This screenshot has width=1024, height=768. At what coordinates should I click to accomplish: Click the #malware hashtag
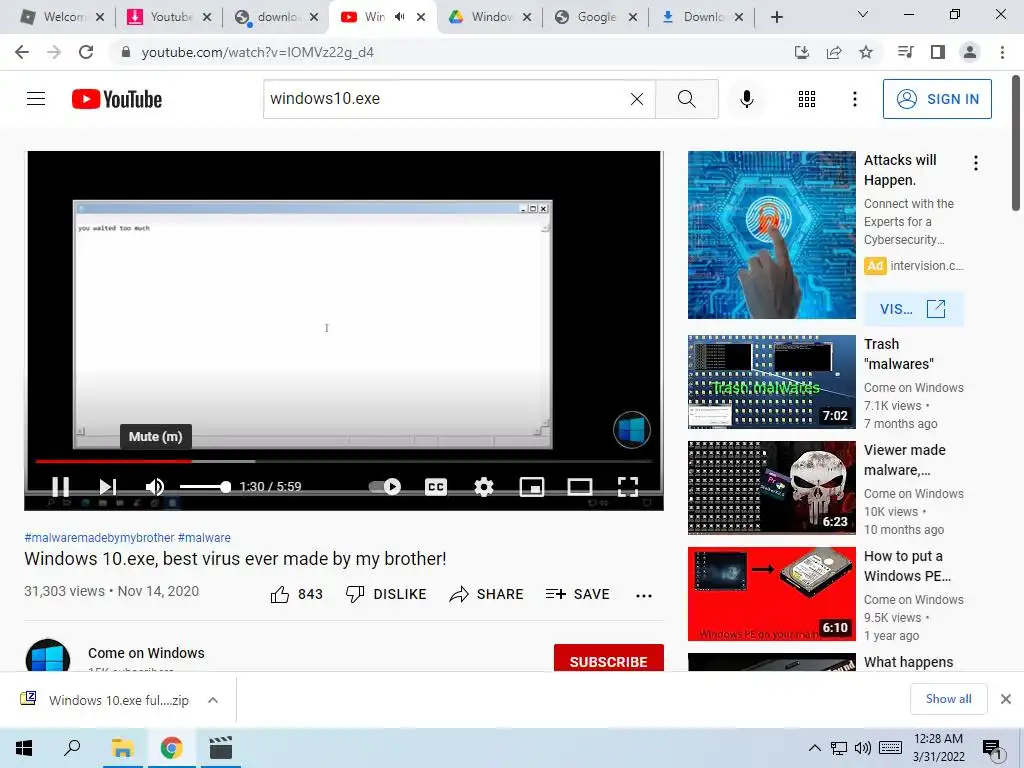tap(204, 537)
